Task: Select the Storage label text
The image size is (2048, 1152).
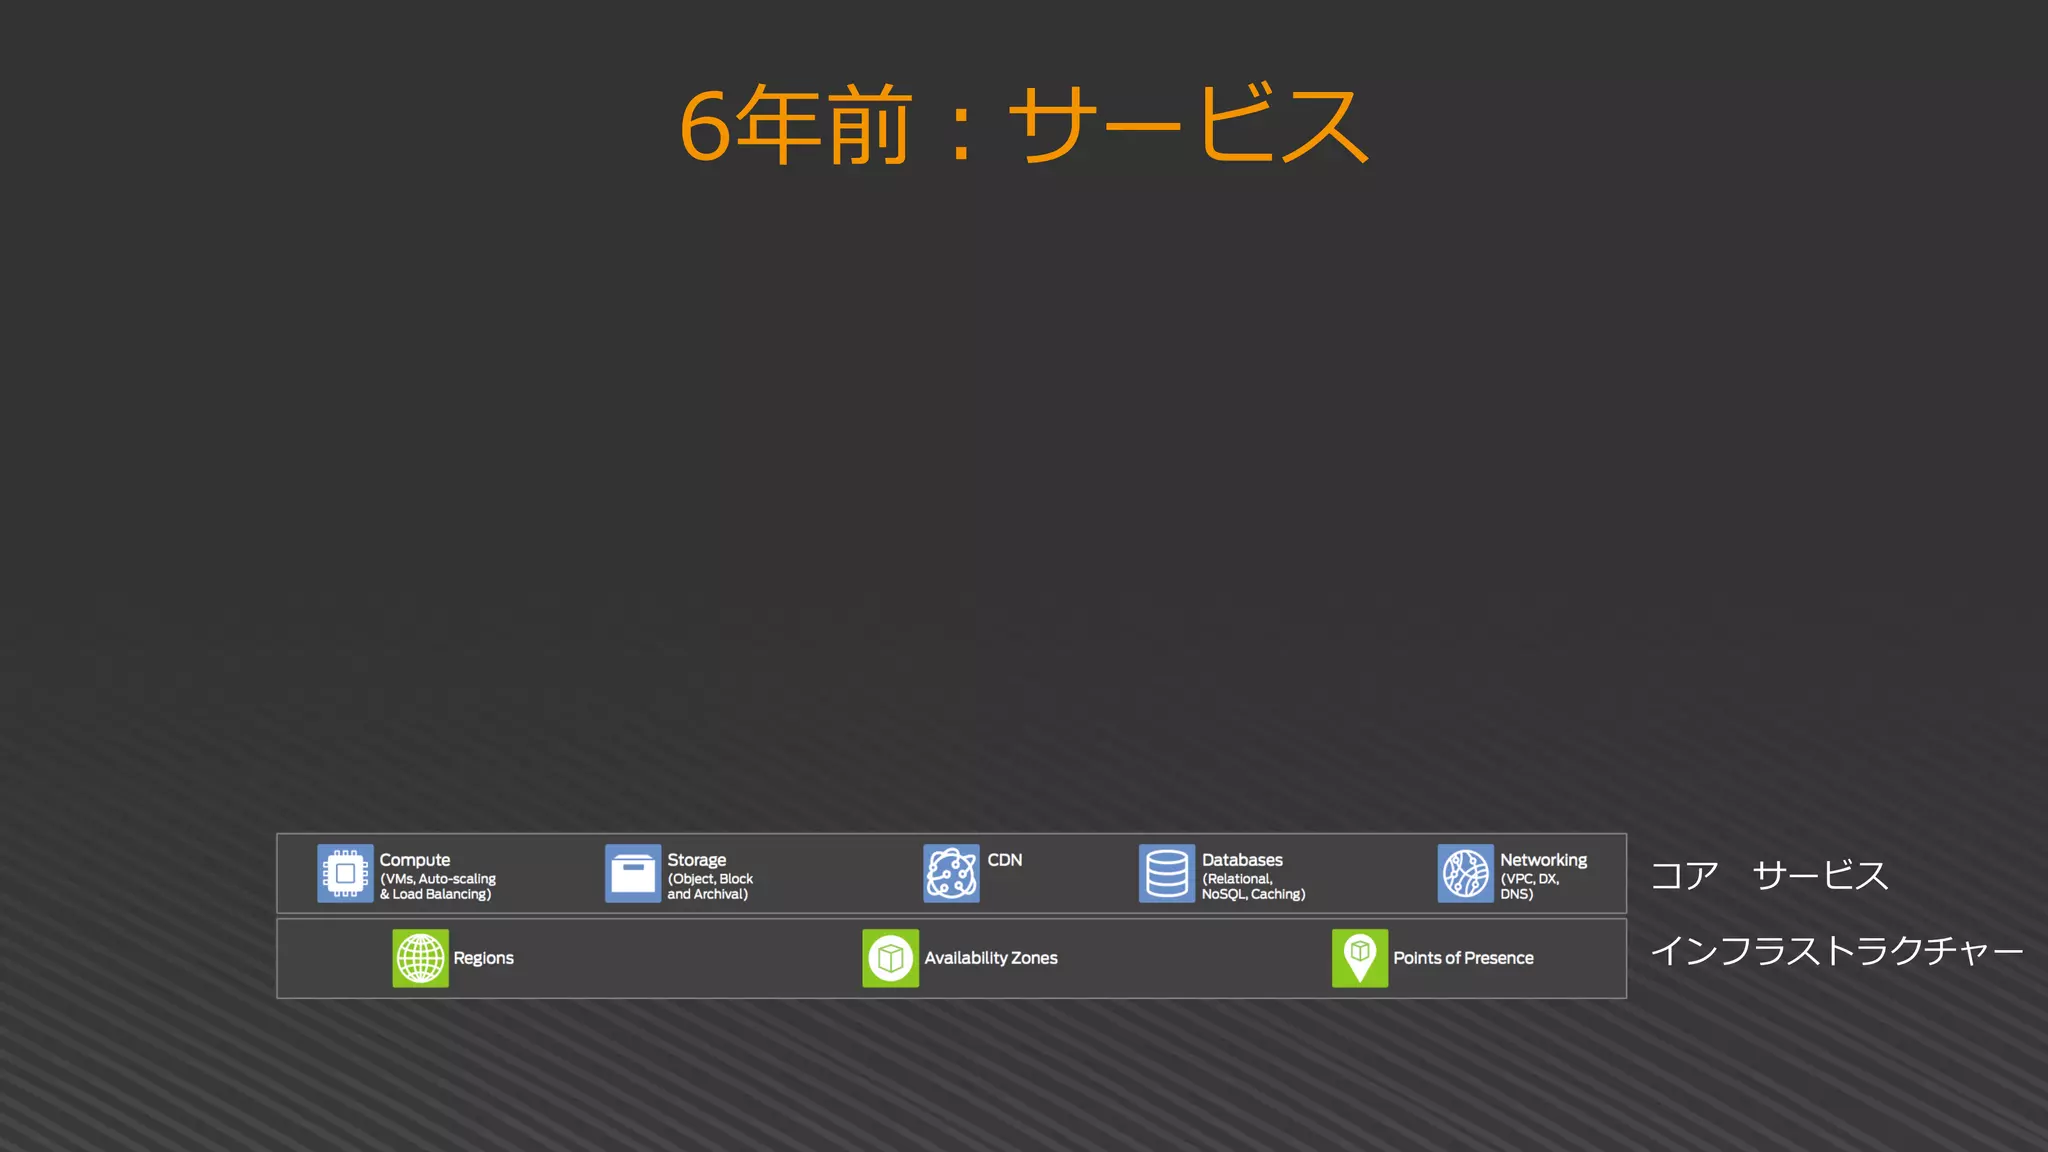Action: [x=696, y=860]
